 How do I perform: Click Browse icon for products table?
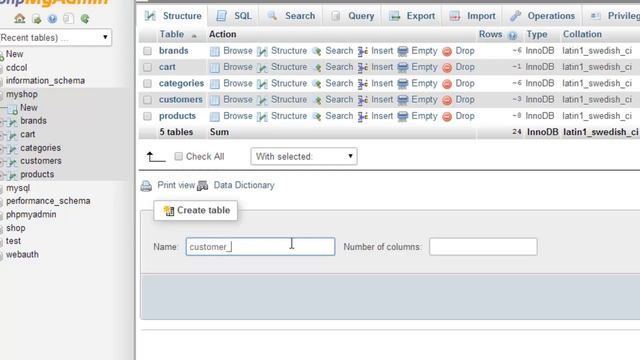[x=215, y=116]
